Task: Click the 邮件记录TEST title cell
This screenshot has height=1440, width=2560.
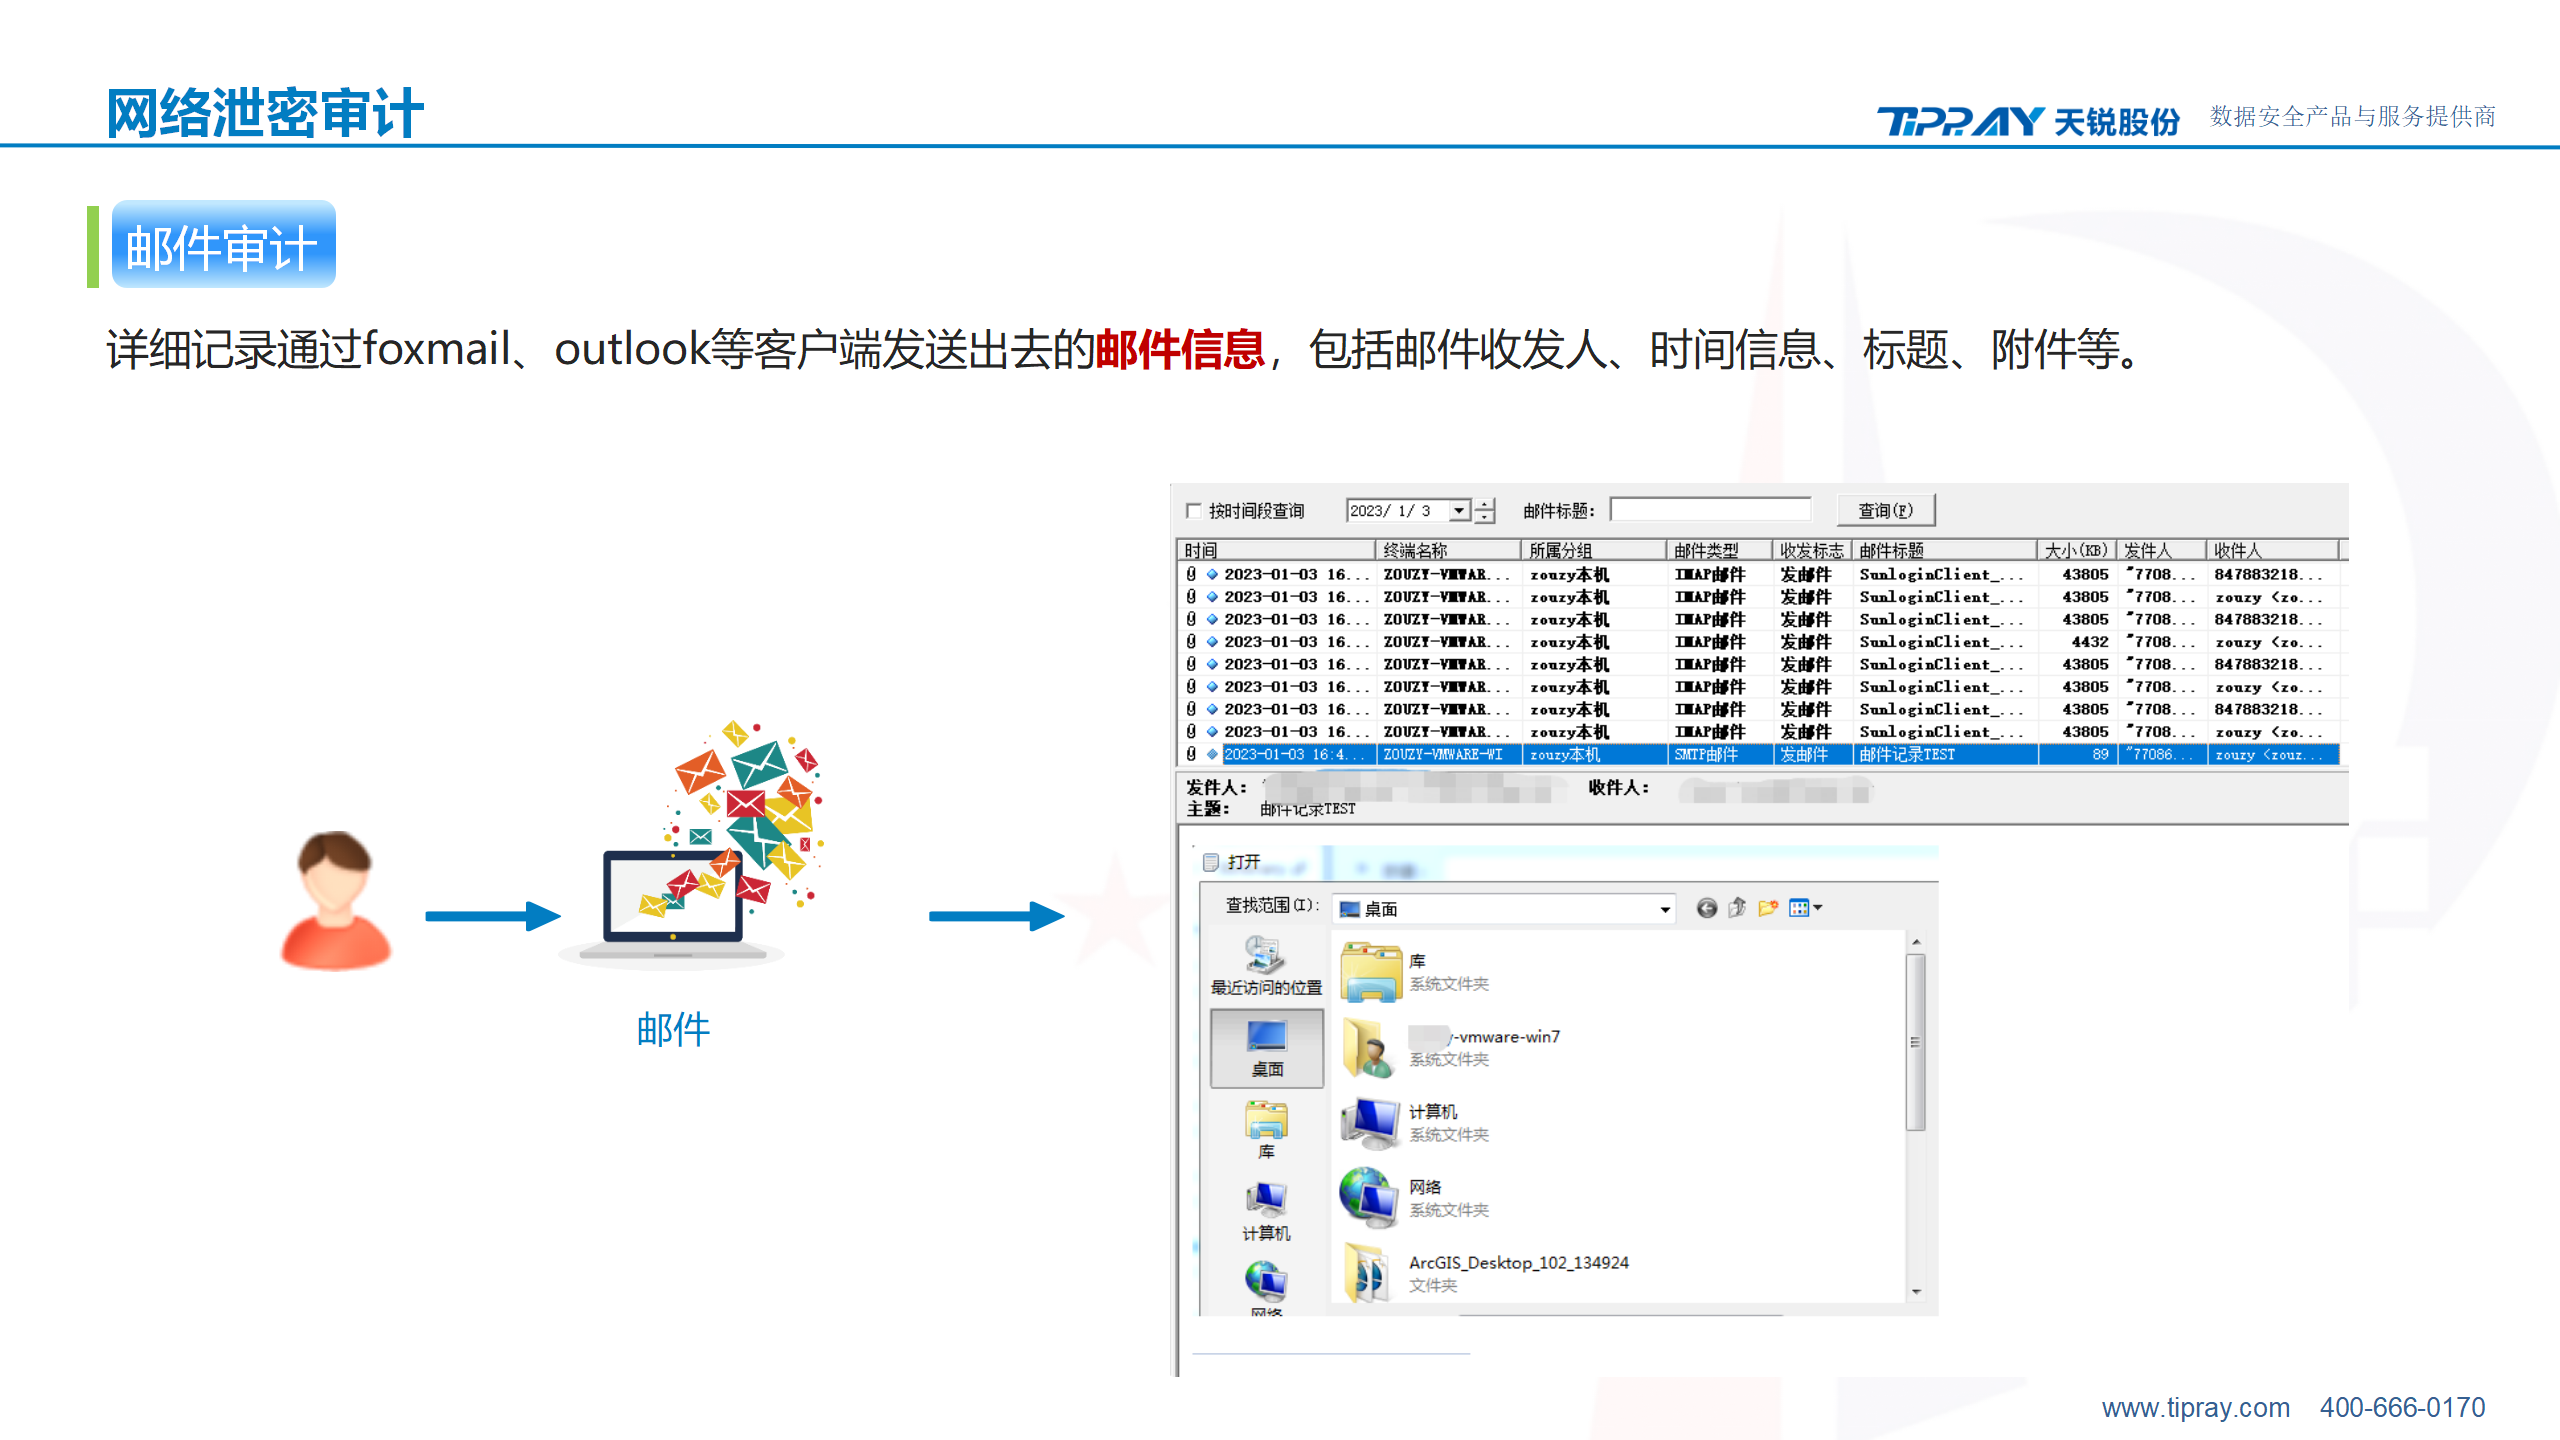Action: click(x=1944, y=755)
